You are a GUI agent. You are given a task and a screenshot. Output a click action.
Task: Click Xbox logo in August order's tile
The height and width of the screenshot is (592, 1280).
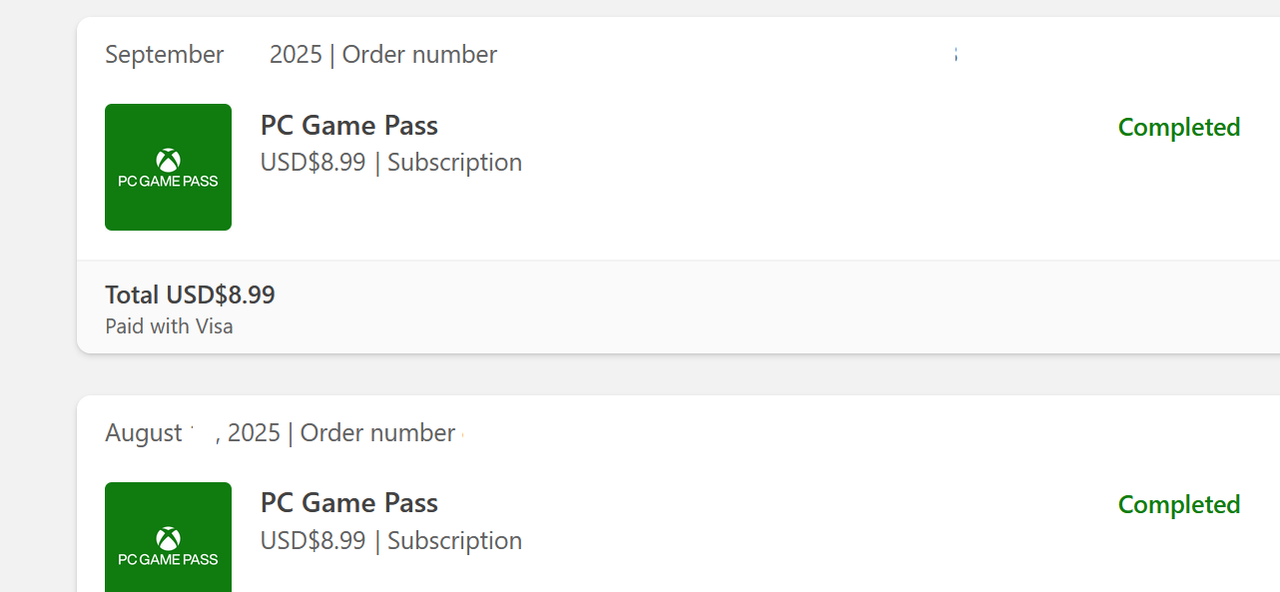click(x=168, y=538)
